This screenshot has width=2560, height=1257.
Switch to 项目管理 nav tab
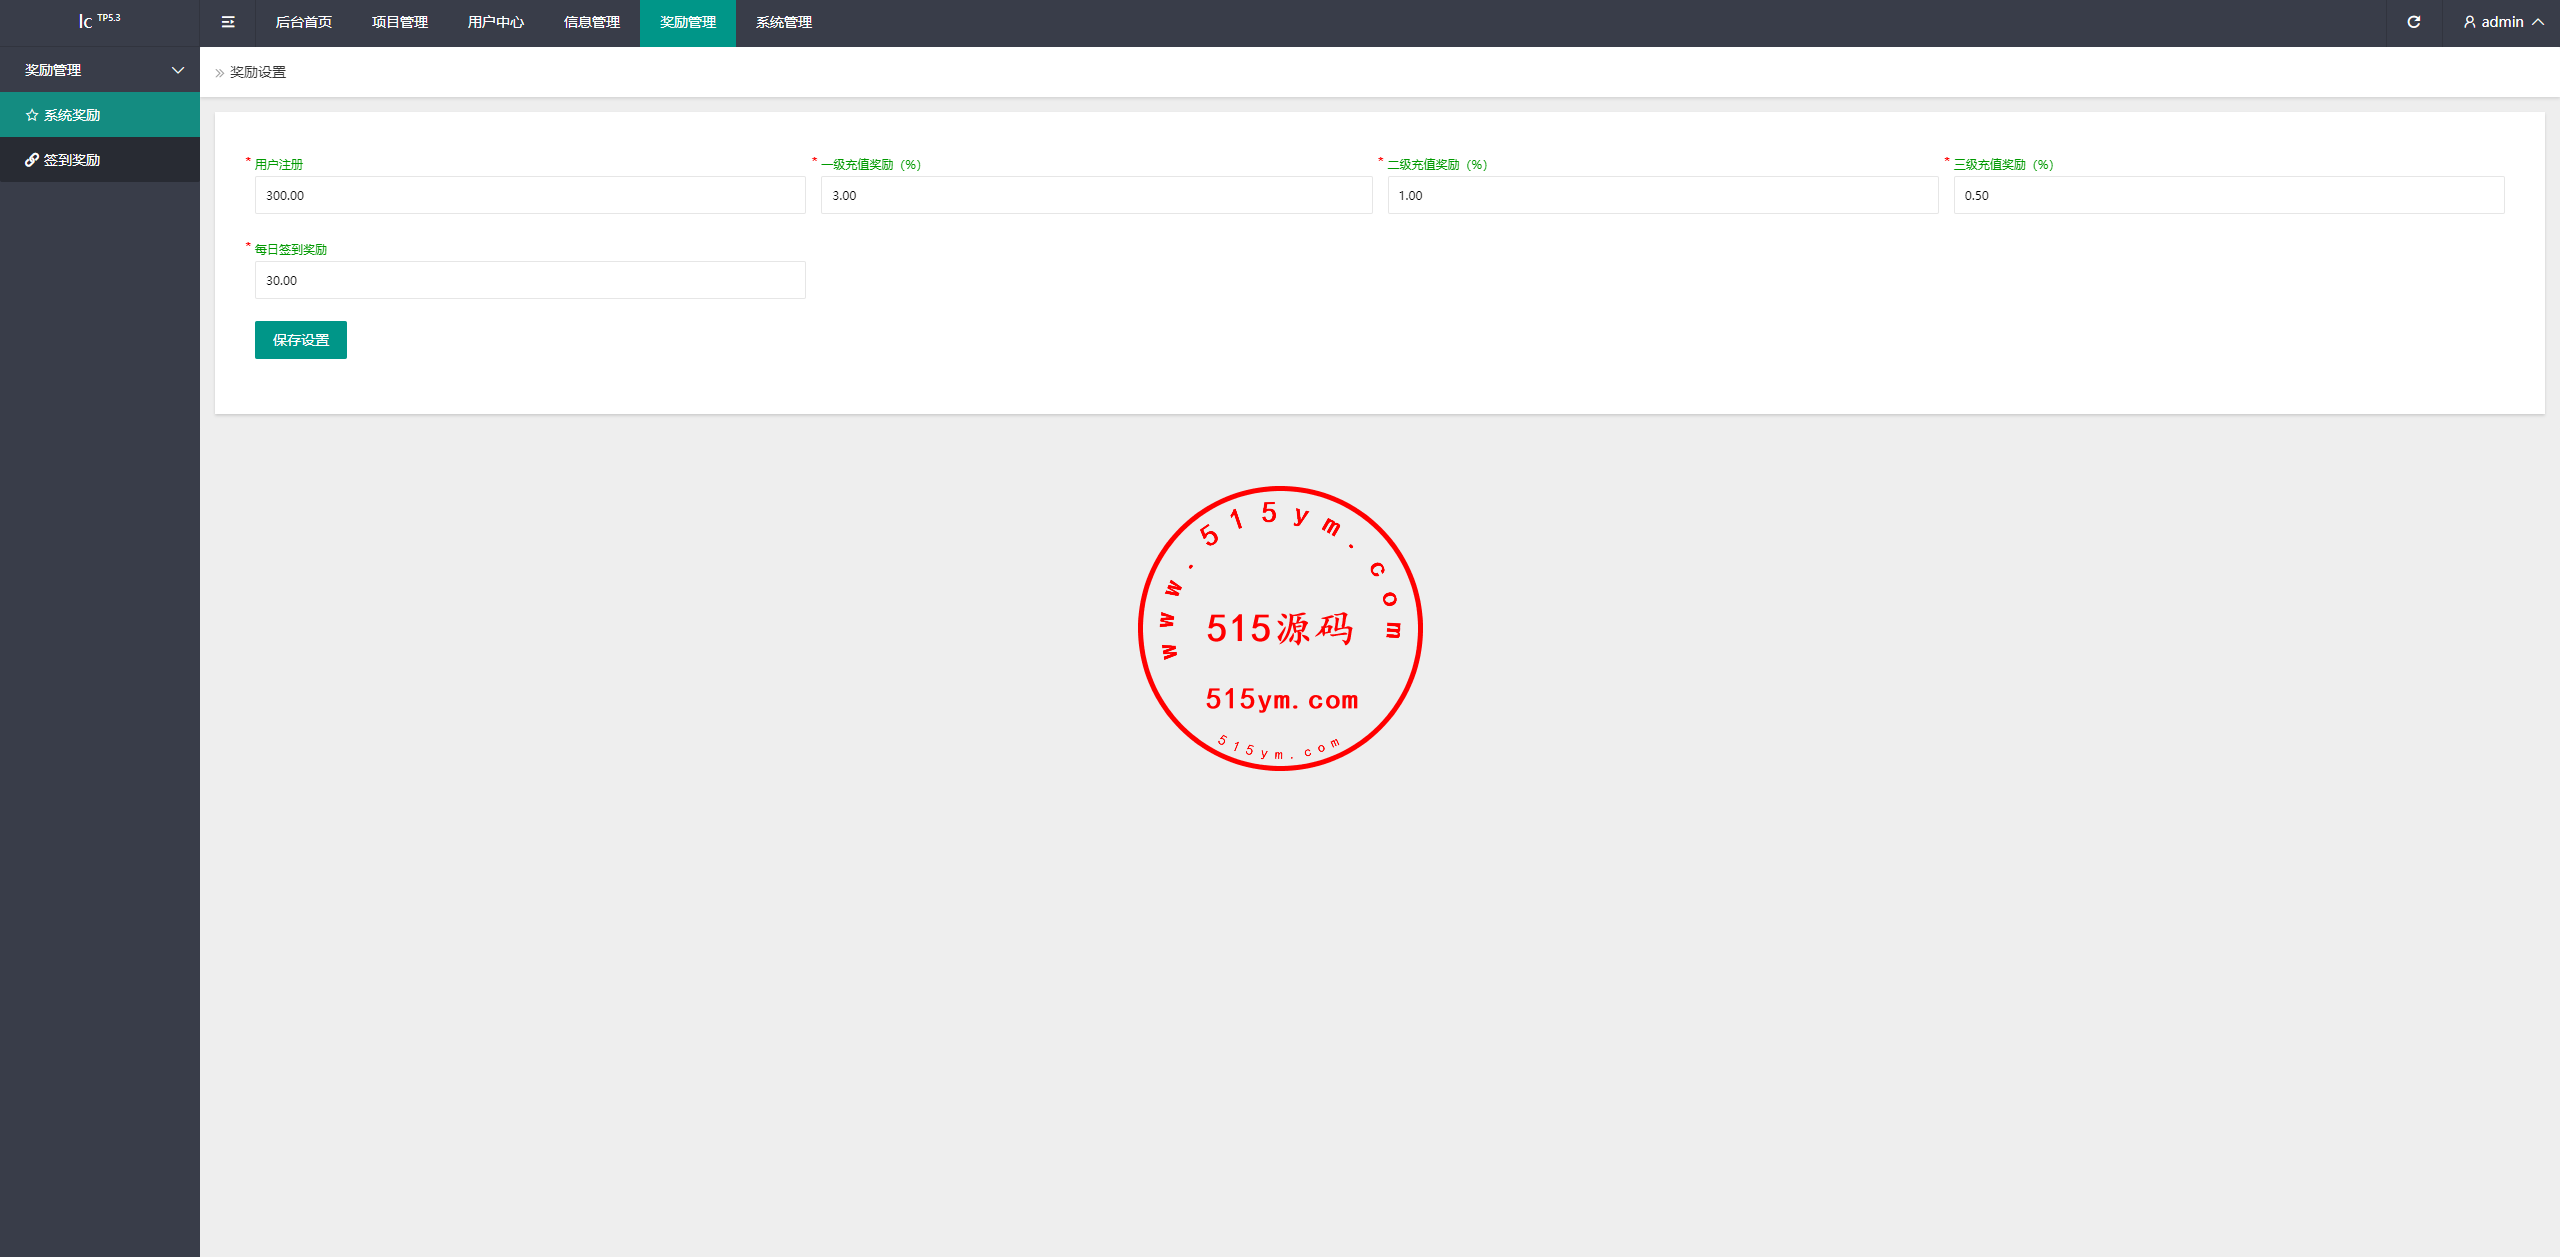pyautogui.click(x=399, y=22)
